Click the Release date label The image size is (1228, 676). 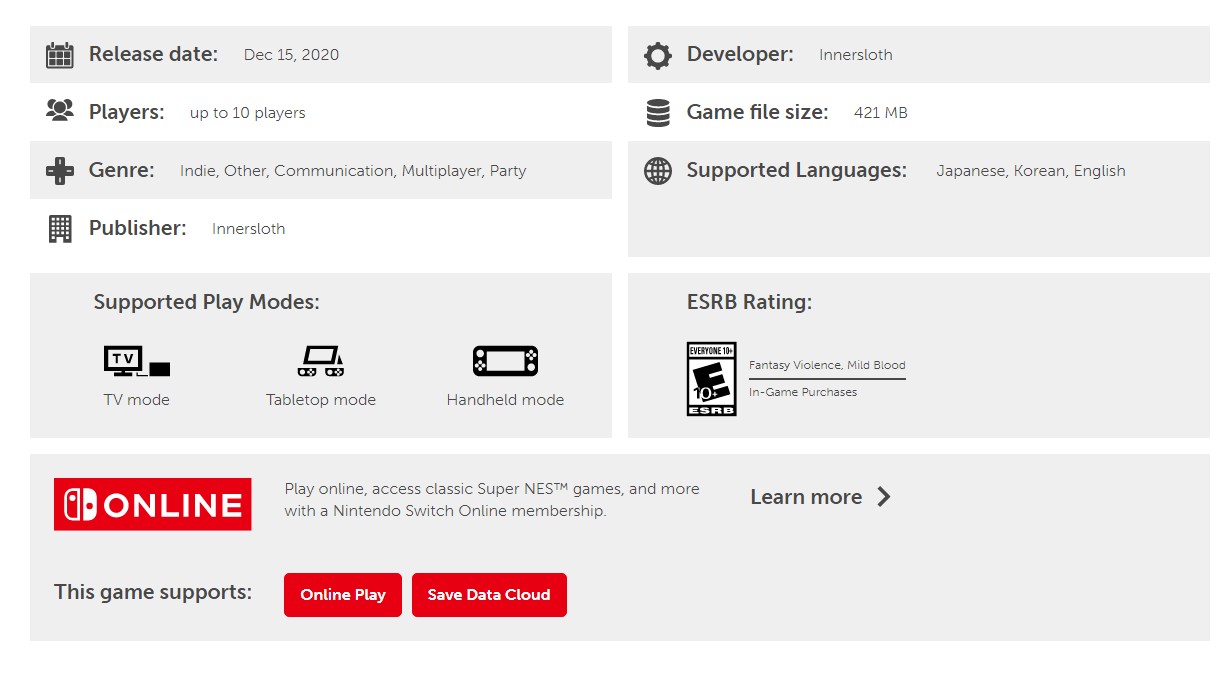click(x=153, y=54)
